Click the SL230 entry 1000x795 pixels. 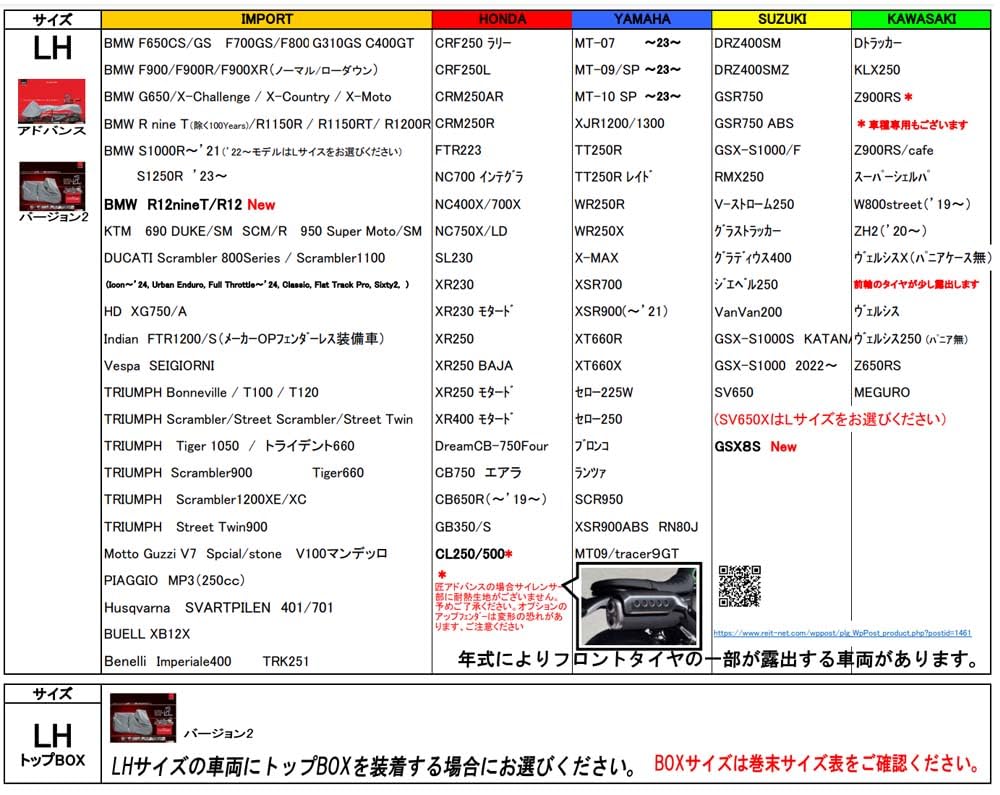(x=453, y=258)
